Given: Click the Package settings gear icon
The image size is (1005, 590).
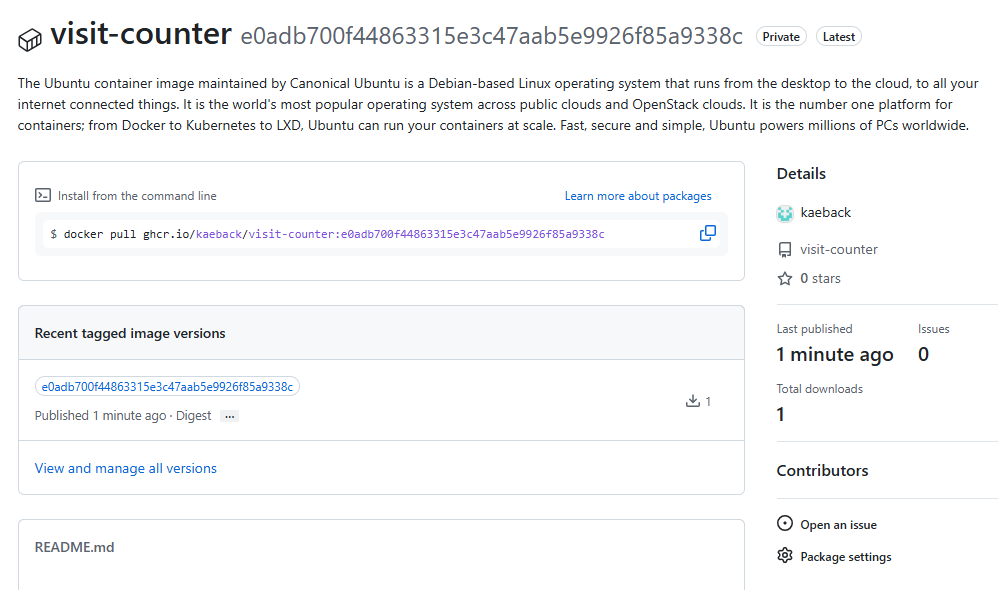Looking at the screenshot, I should pos(785,555).
